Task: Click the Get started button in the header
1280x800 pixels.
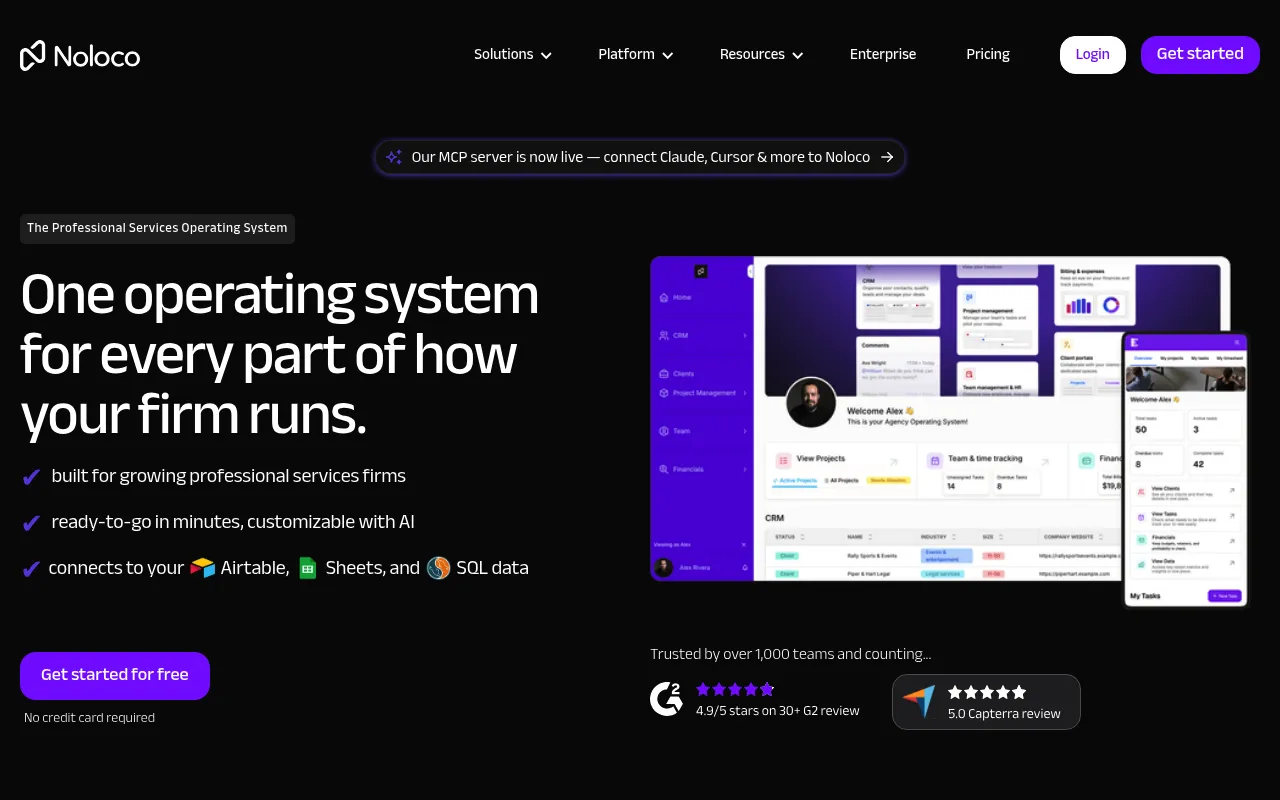Action: tap(1200, 54)
